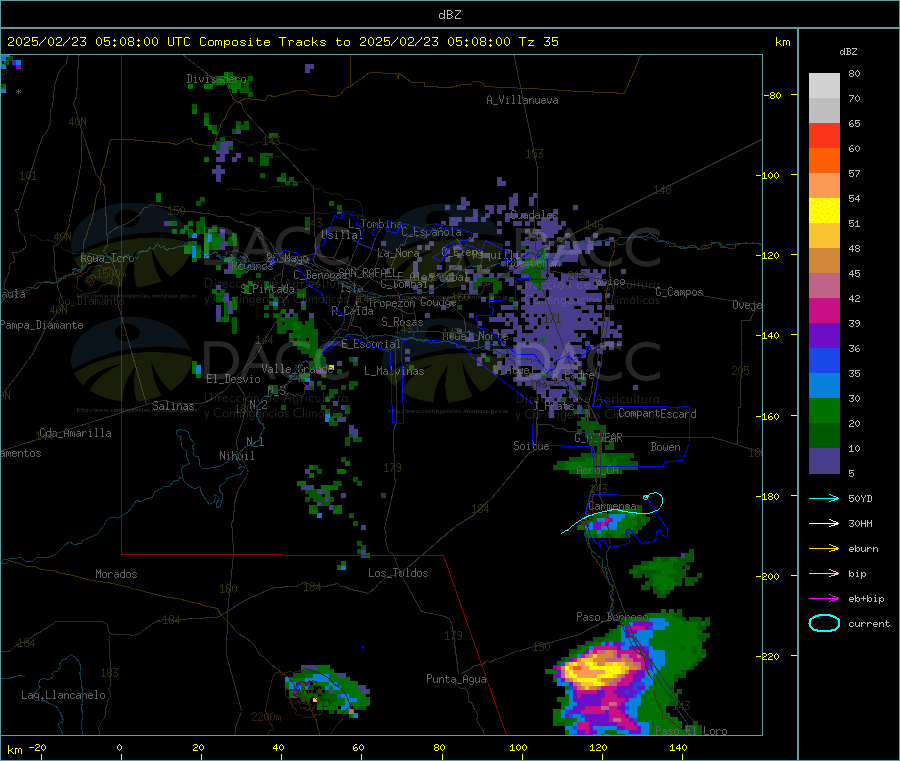The width and height of the screenshot is (900, 761).
Task: Click the '100' tick on bottom axis
Action: (x=518, y=747)
